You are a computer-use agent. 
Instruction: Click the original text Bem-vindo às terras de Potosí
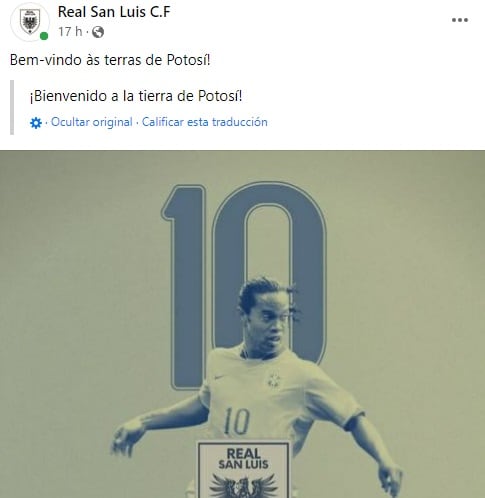110,60
